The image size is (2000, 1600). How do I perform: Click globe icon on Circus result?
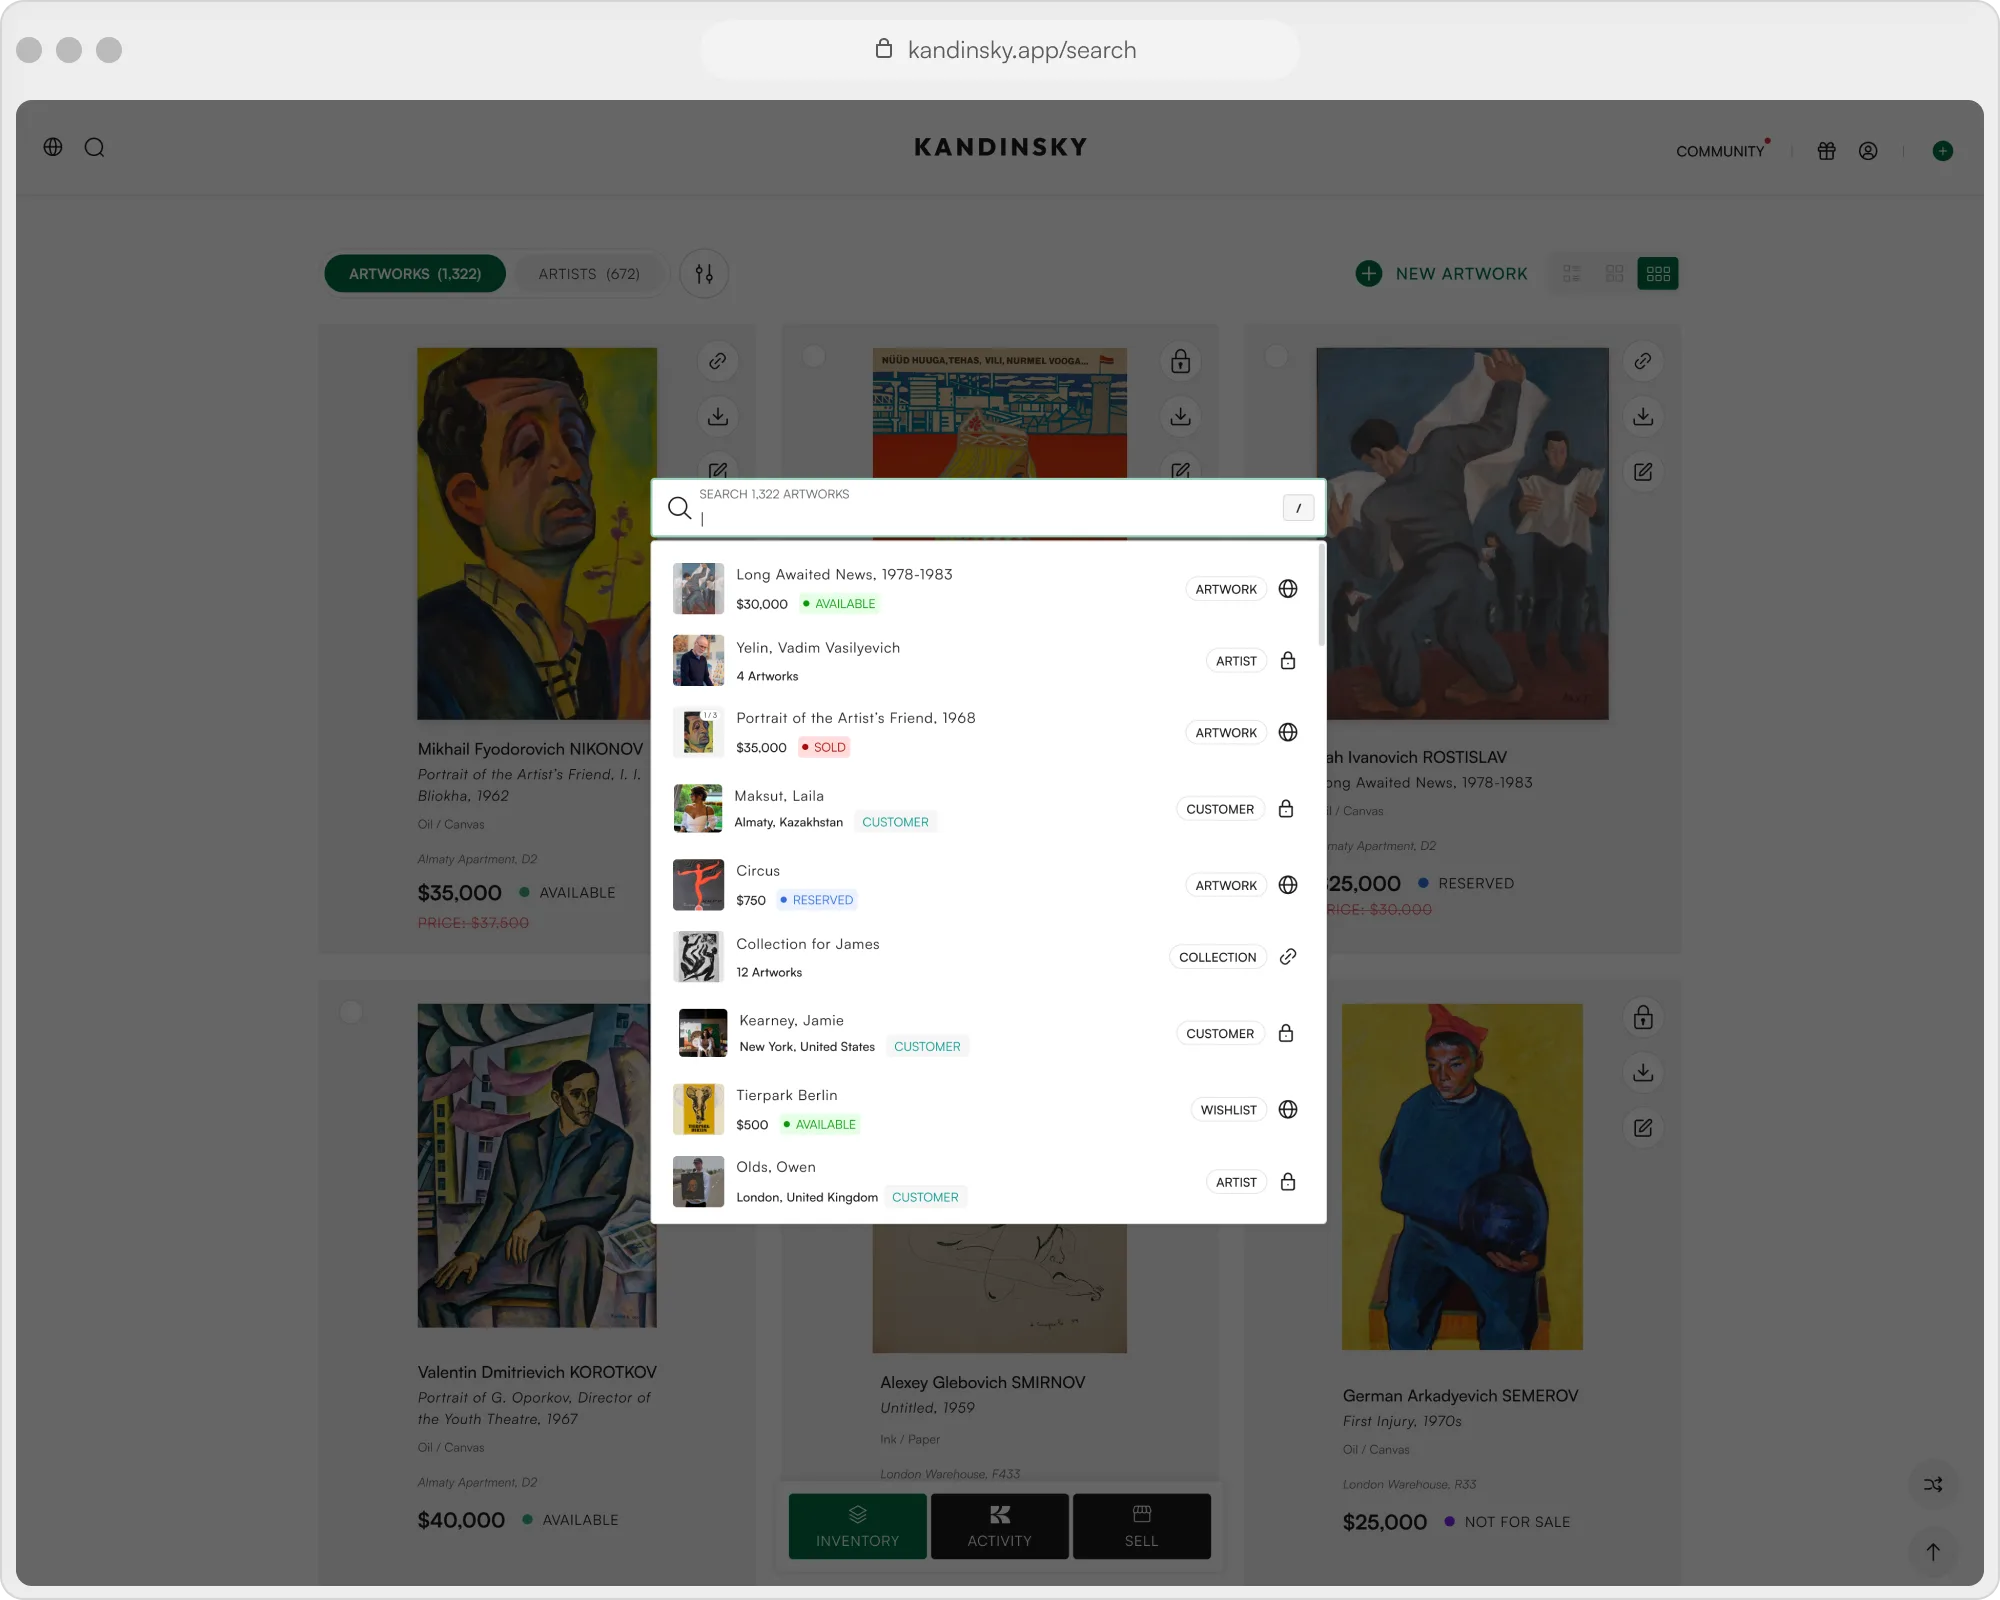click(1288, 885)
